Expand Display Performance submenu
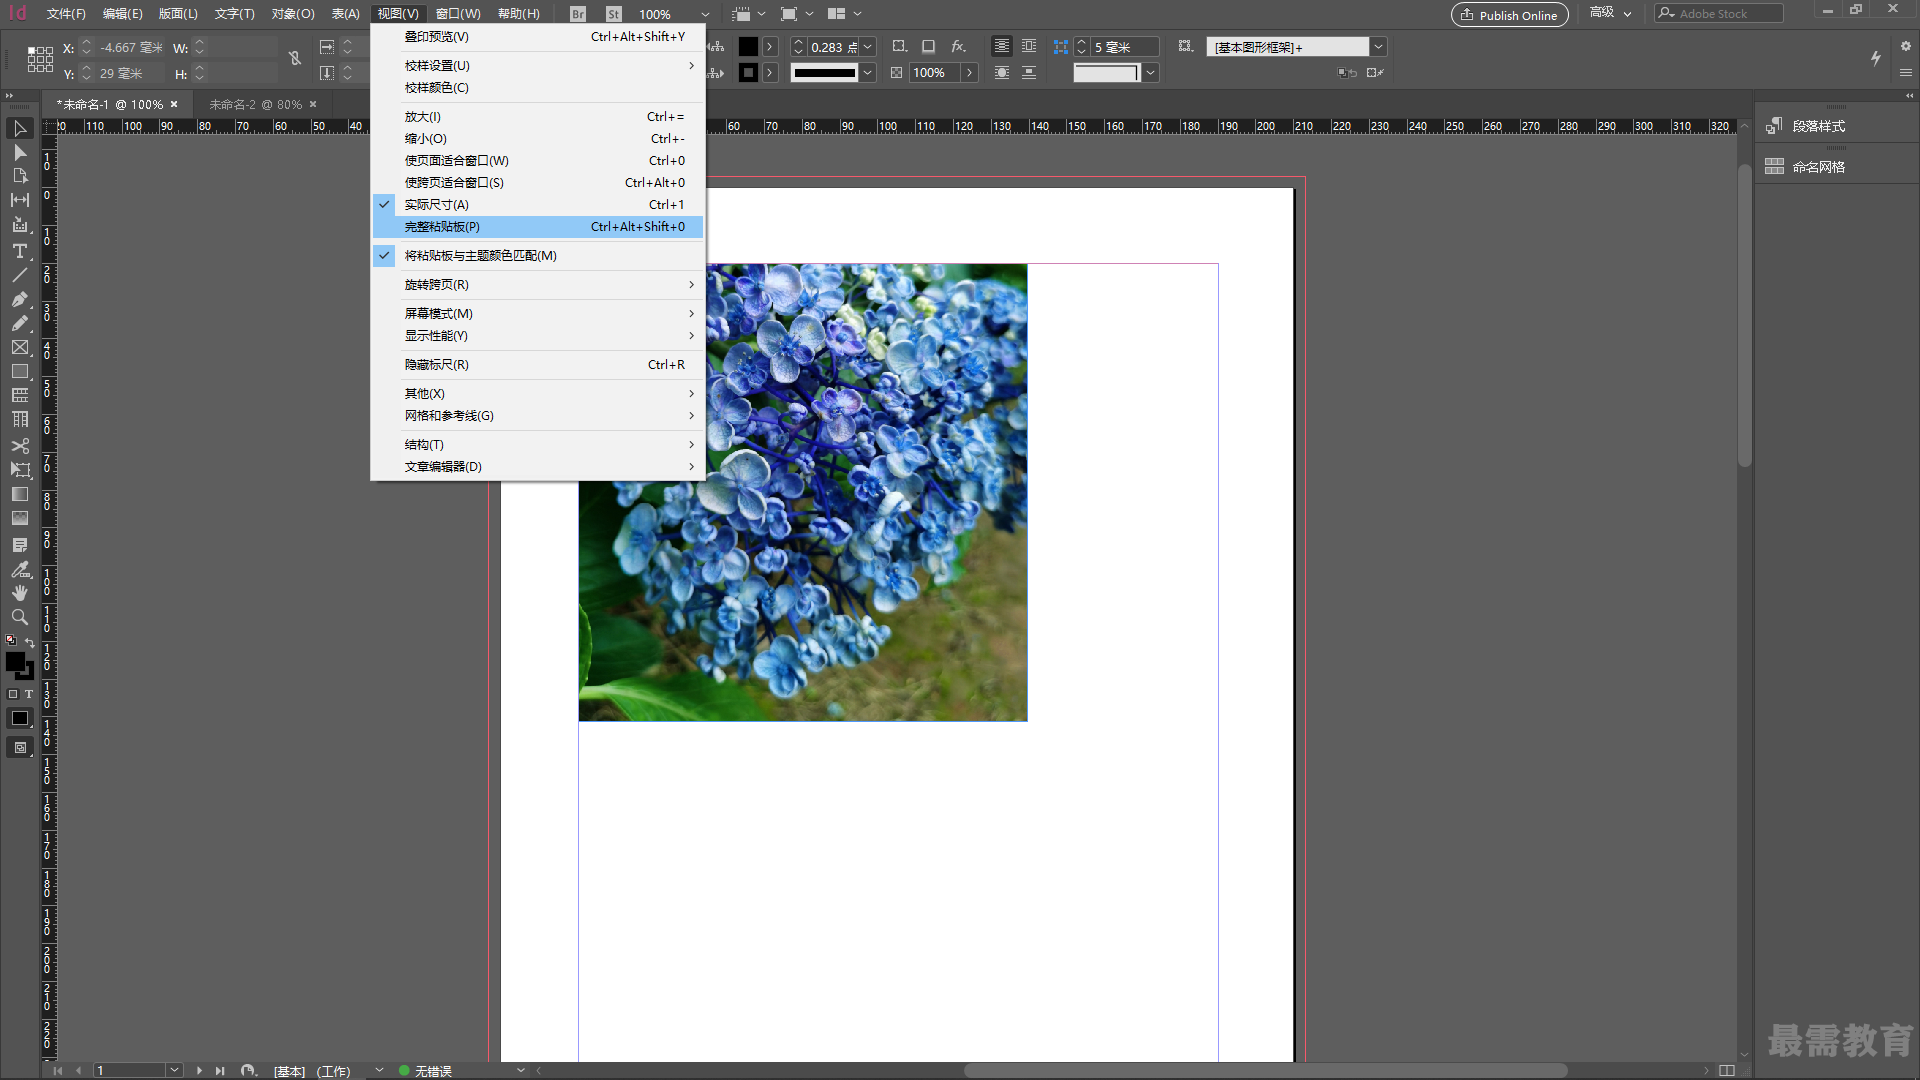 [538, 335]
